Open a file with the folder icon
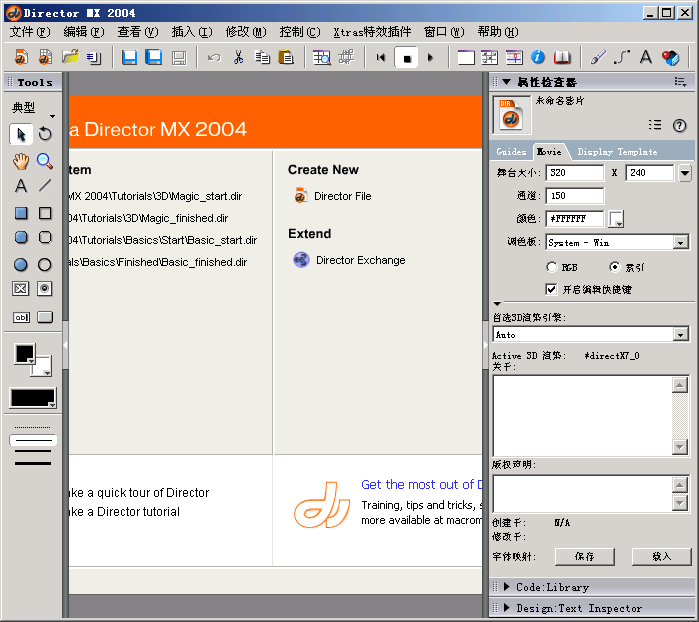The width and height of the screenshot is (699, 622). coord(70,58)
